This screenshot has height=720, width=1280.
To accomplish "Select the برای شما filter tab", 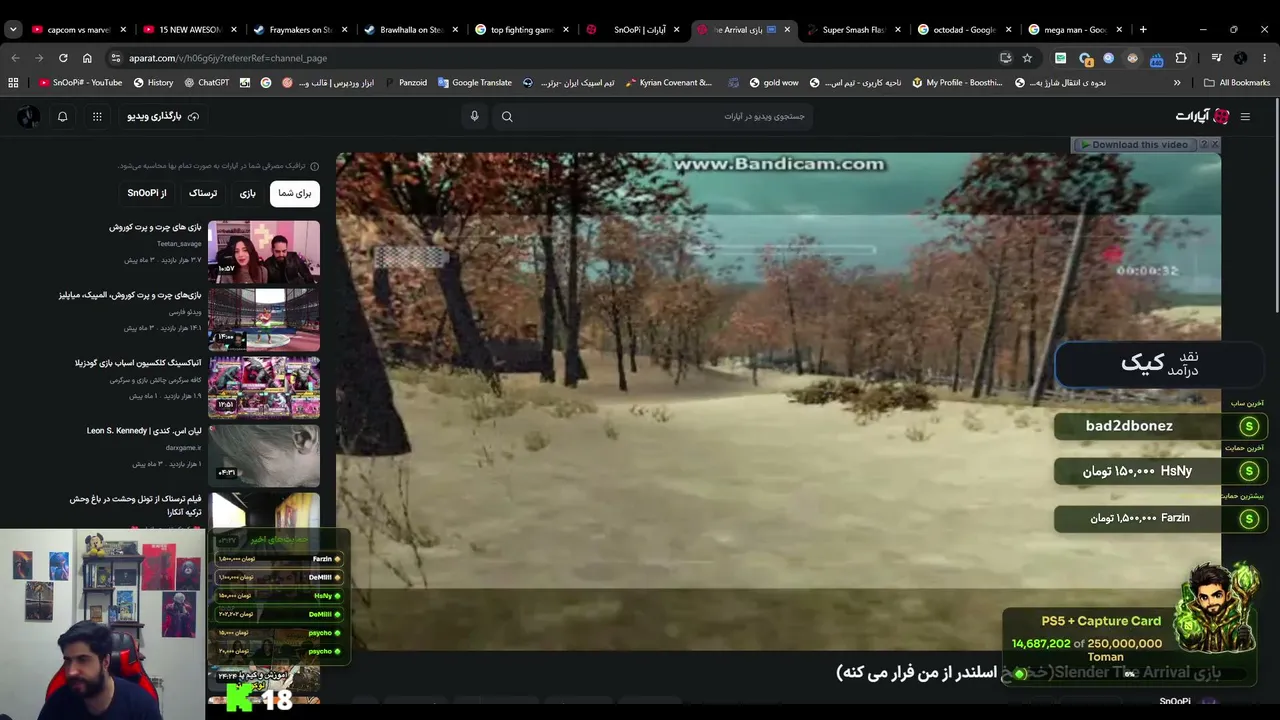I will click(295, 193).
